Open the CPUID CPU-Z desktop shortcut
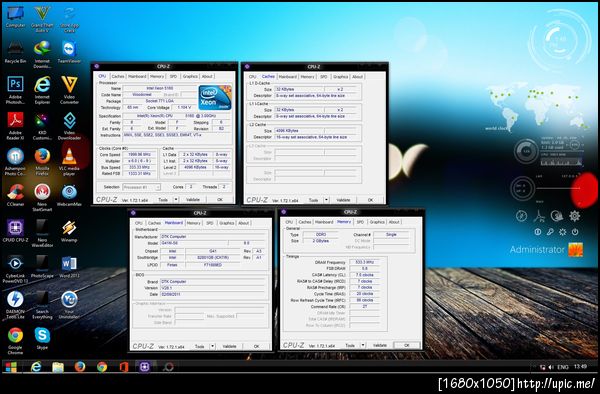 pyautogui.click(x=15, y=231)
